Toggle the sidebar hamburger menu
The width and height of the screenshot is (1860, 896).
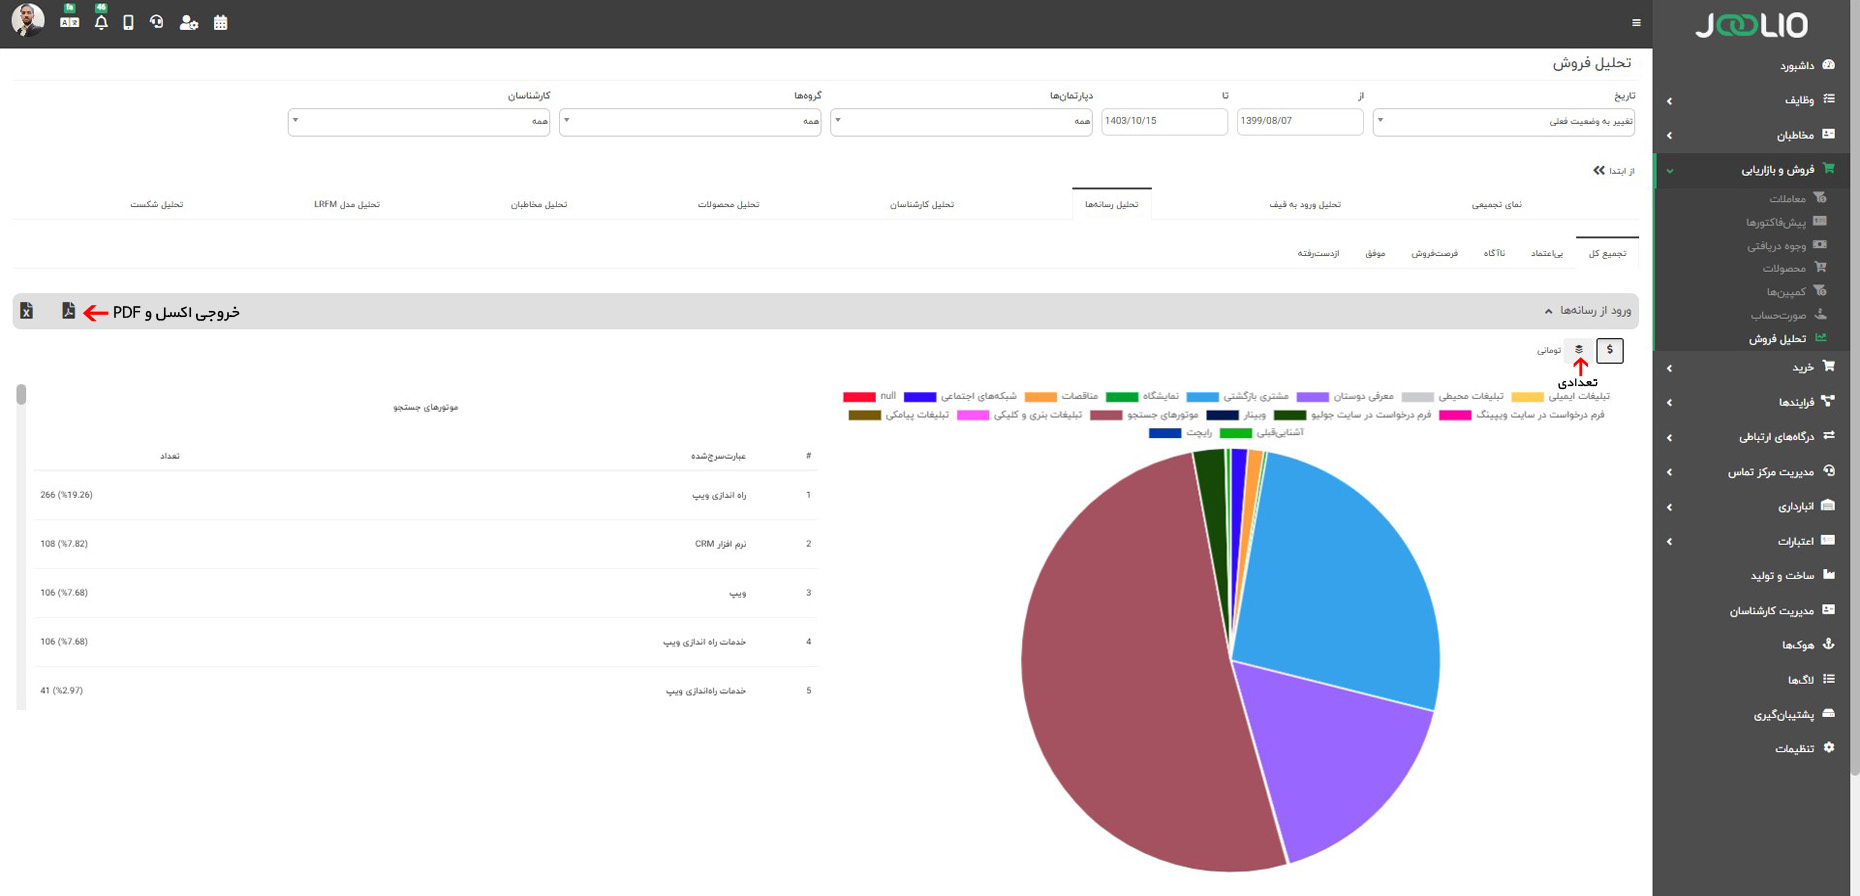tap(1636, 23)
